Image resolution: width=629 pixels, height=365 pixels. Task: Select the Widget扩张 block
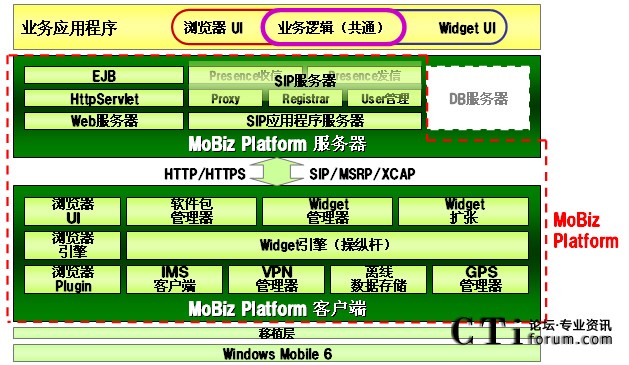(463, 211)
